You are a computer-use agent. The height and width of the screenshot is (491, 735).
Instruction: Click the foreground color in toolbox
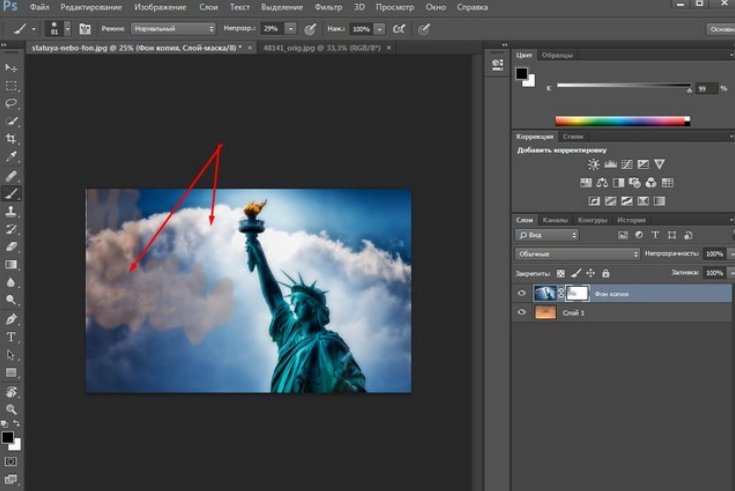[x=7, y=437]
